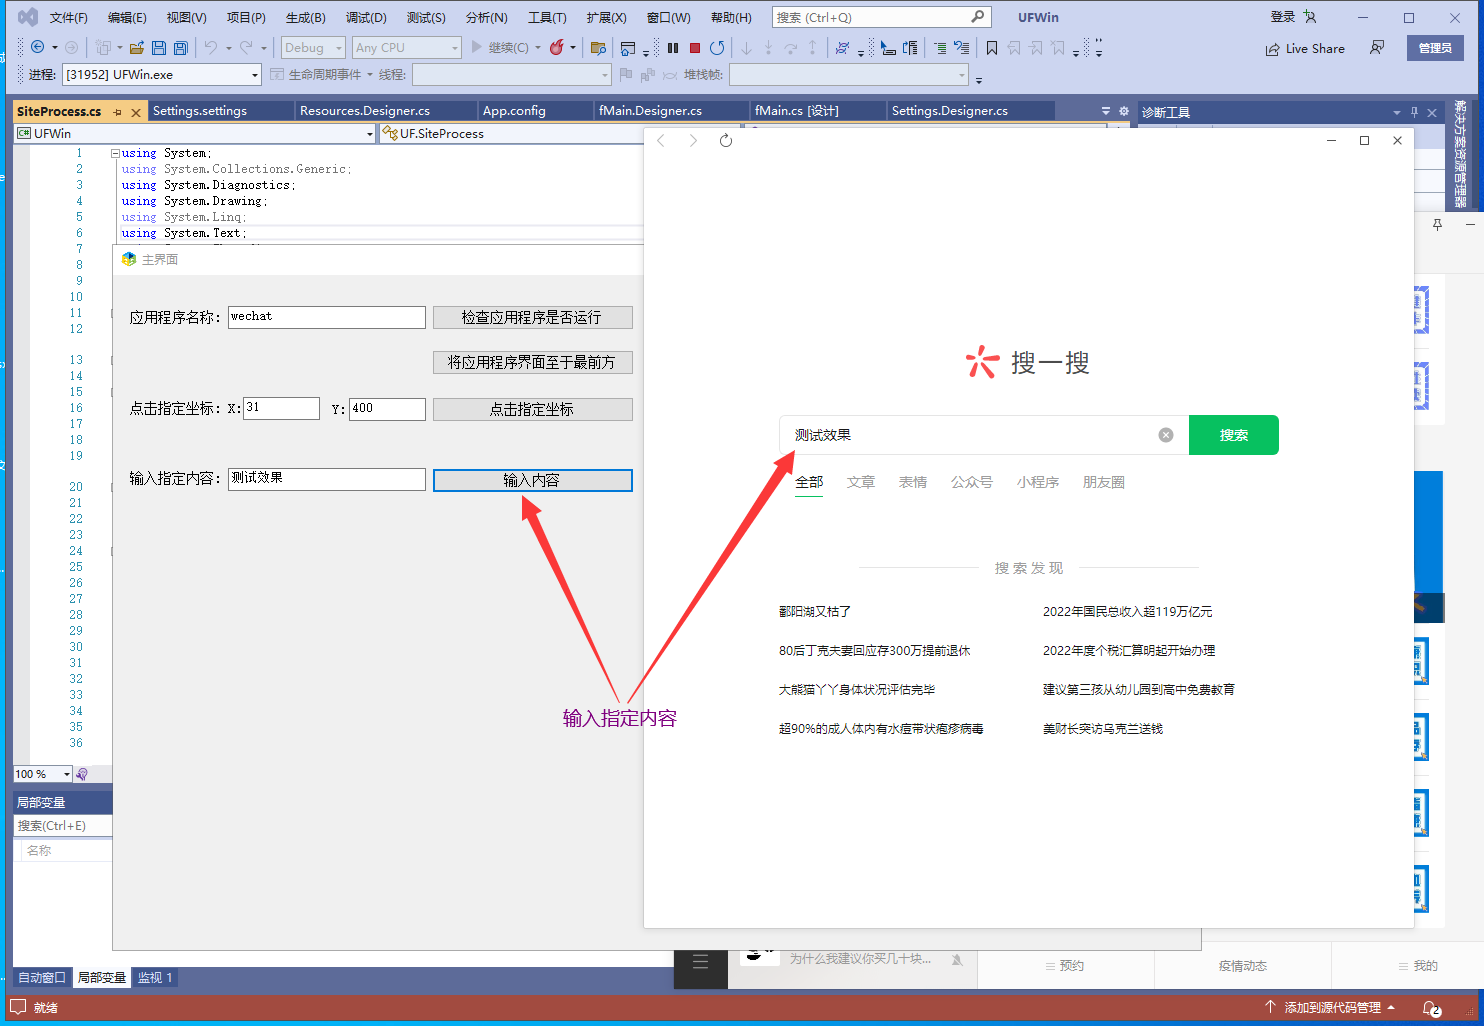Image resolution: width=1484 pixels, height=1026 pixels.
Task: Restart the debug session
Action: [717, 47]
